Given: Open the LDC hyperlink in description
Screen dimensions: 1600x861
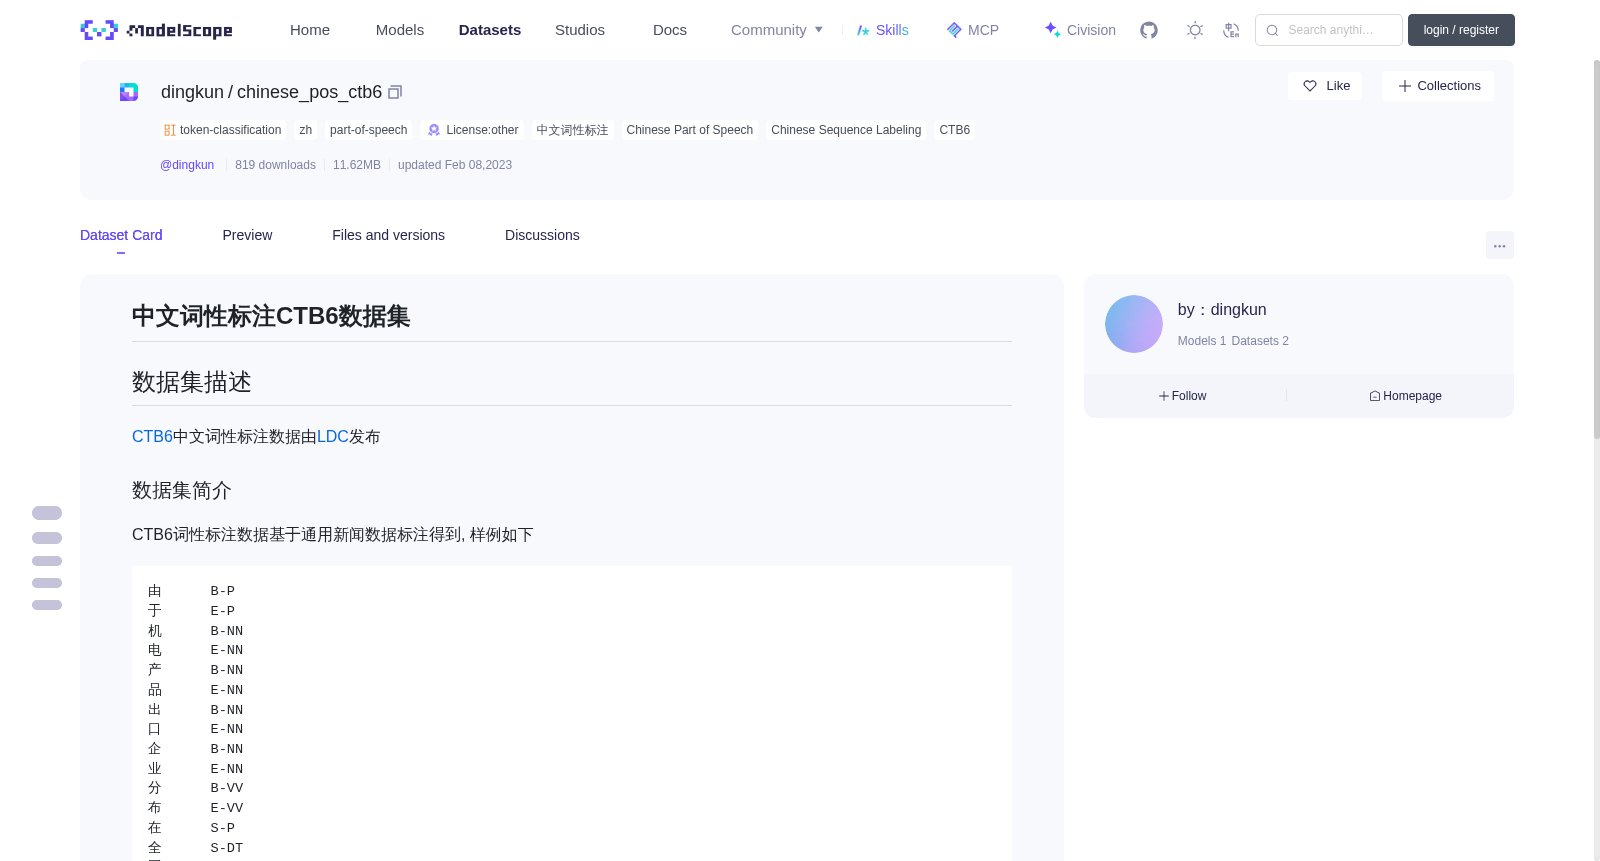Looking at the screenshot, I should [333, 437].
